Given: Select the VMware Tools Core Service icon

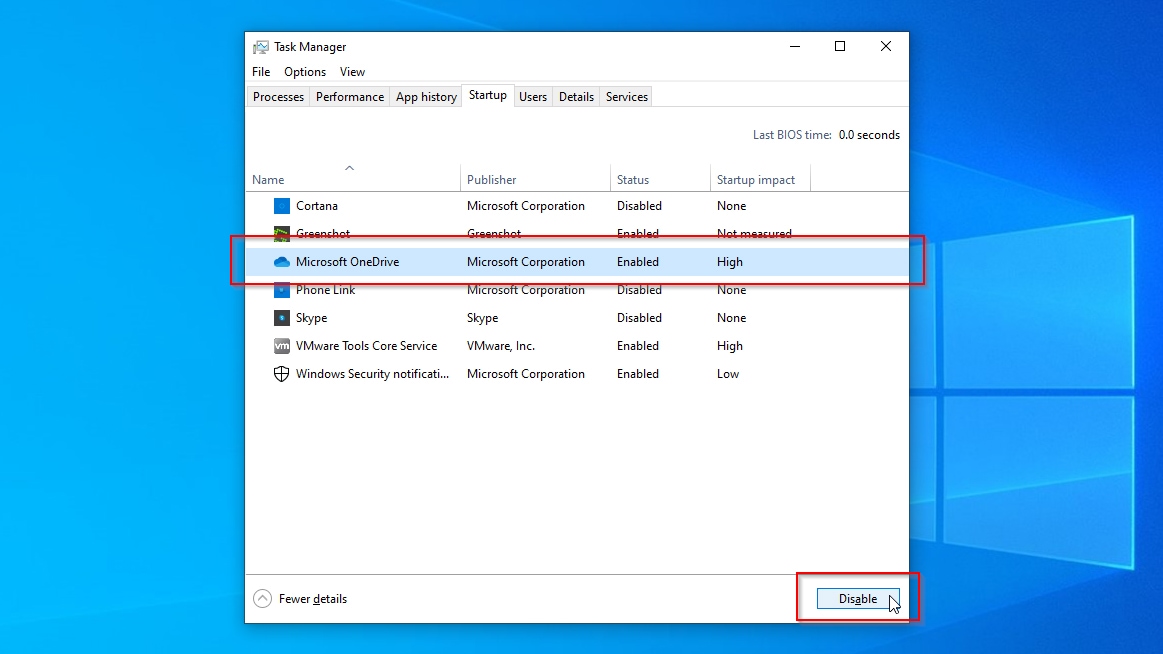Looking at the screenshot, I should (282, 346).
